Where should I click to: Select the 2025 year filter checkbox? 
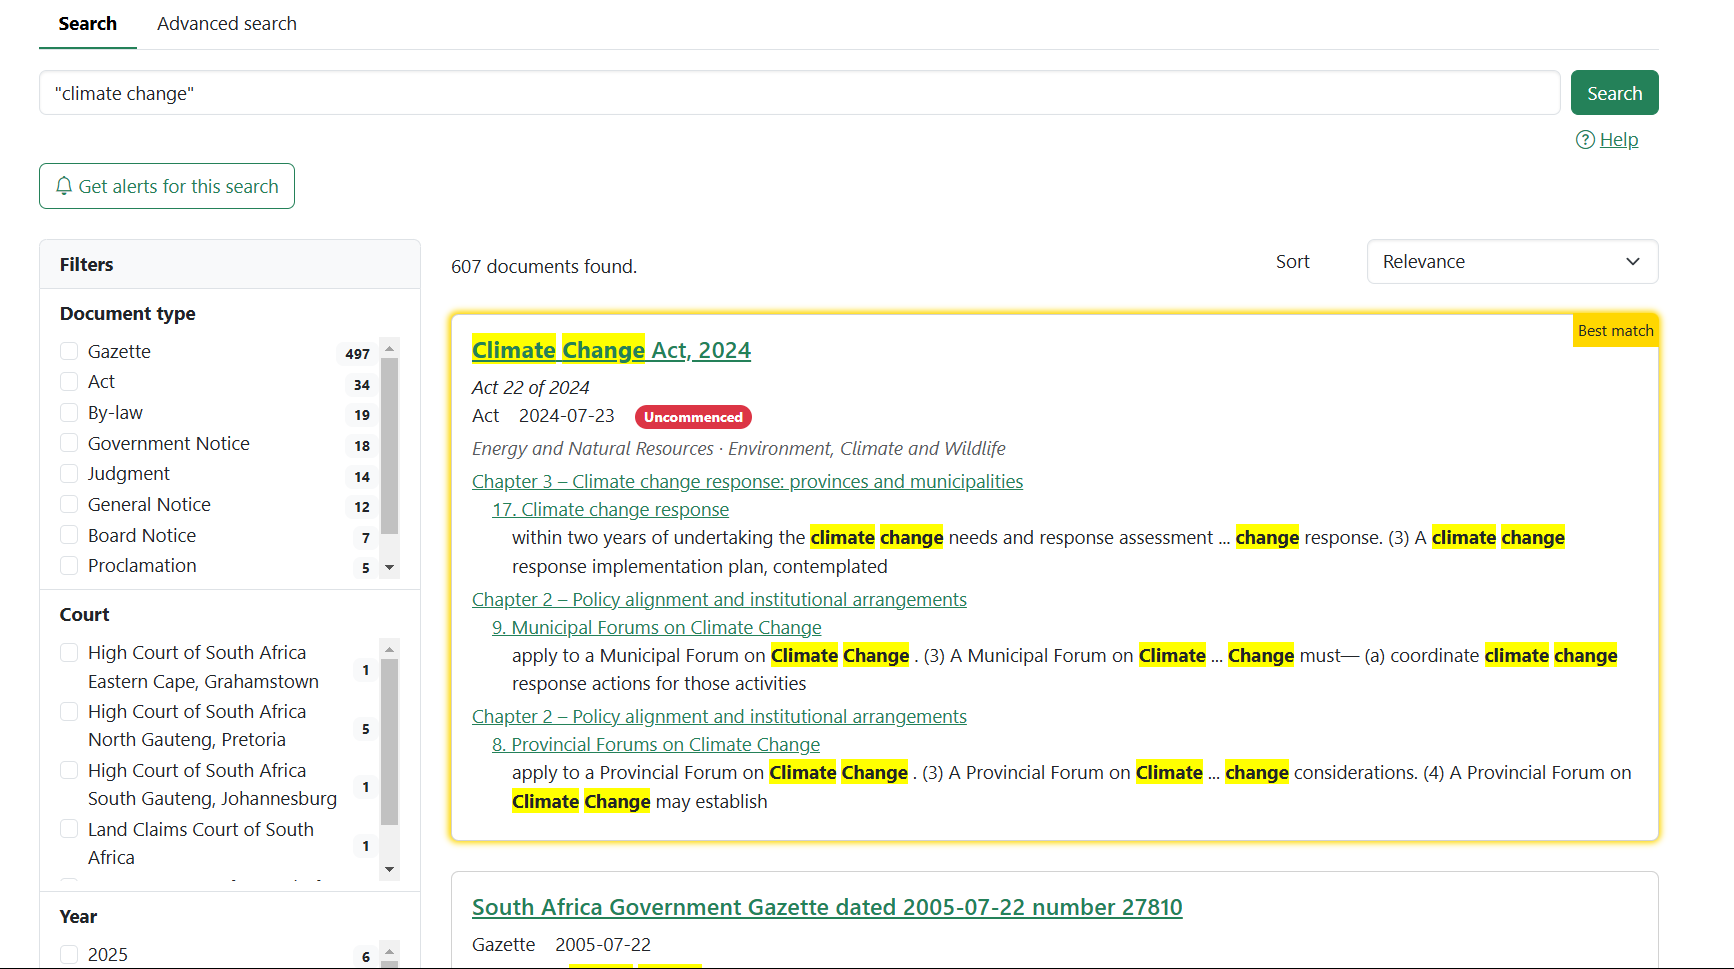click(x=69, y=954)
